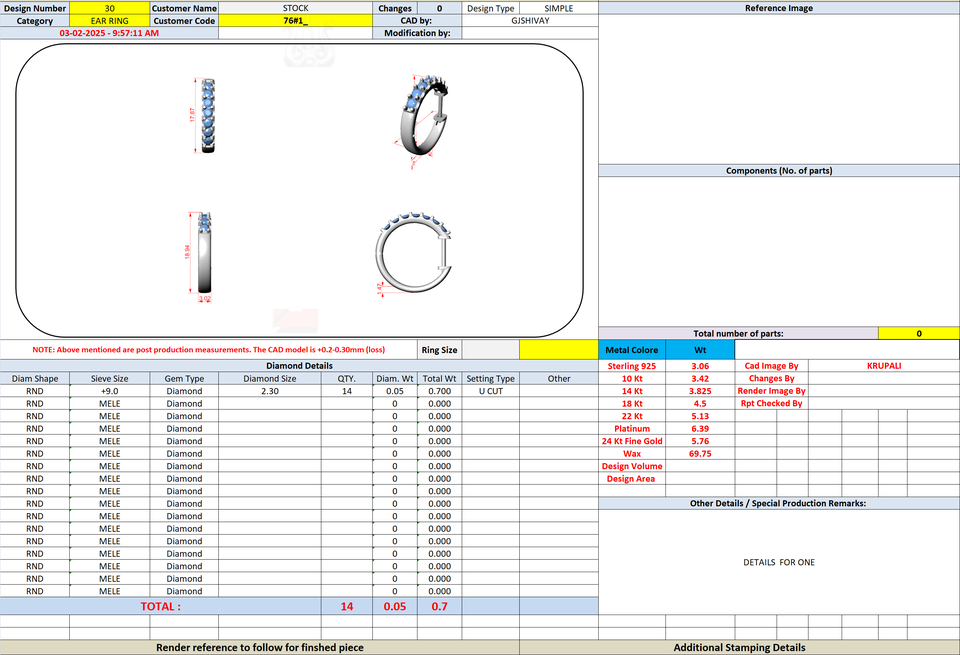Click the EAR RING category cell
960x655 pixels.
pyautogui.click(x=110, y=21)
